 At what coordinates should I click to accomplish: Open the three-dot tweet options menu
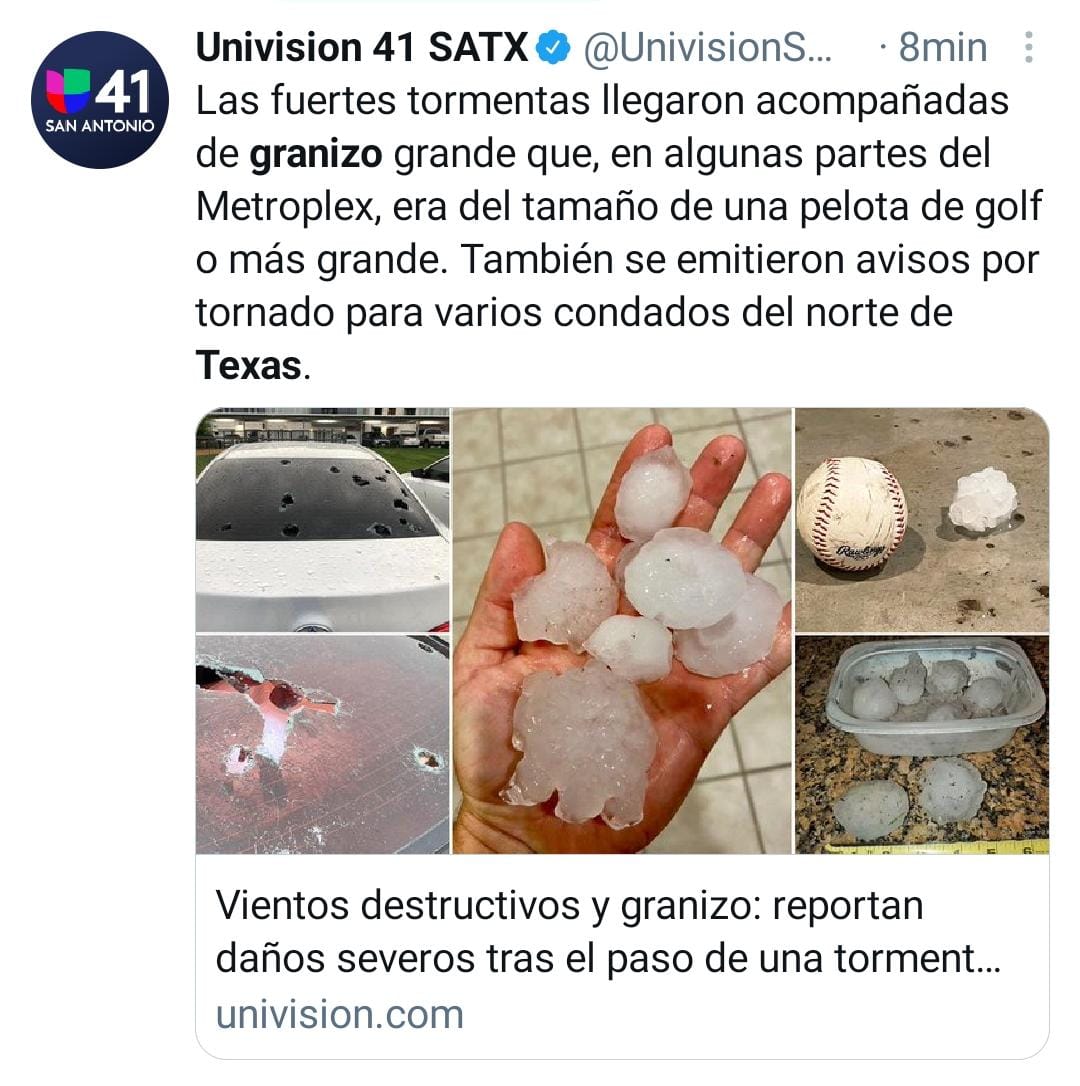pyautogui.click(x=1029, y=48)
